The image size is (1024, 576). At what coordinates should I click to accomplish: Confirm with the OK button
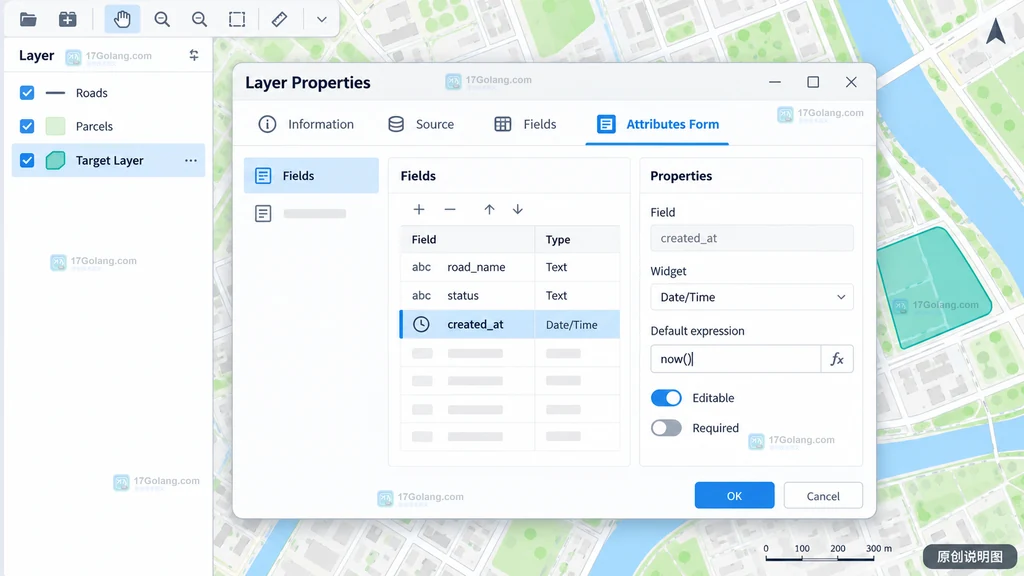click(734, 496)
